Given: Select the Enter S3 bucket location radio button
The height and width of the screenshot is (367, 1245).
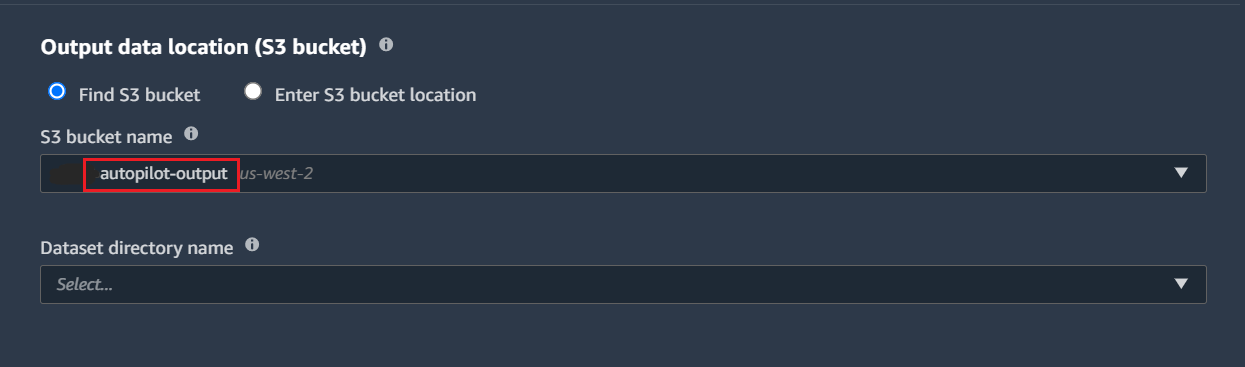Looking at the screenshot, I should click(x=253, y=92).
